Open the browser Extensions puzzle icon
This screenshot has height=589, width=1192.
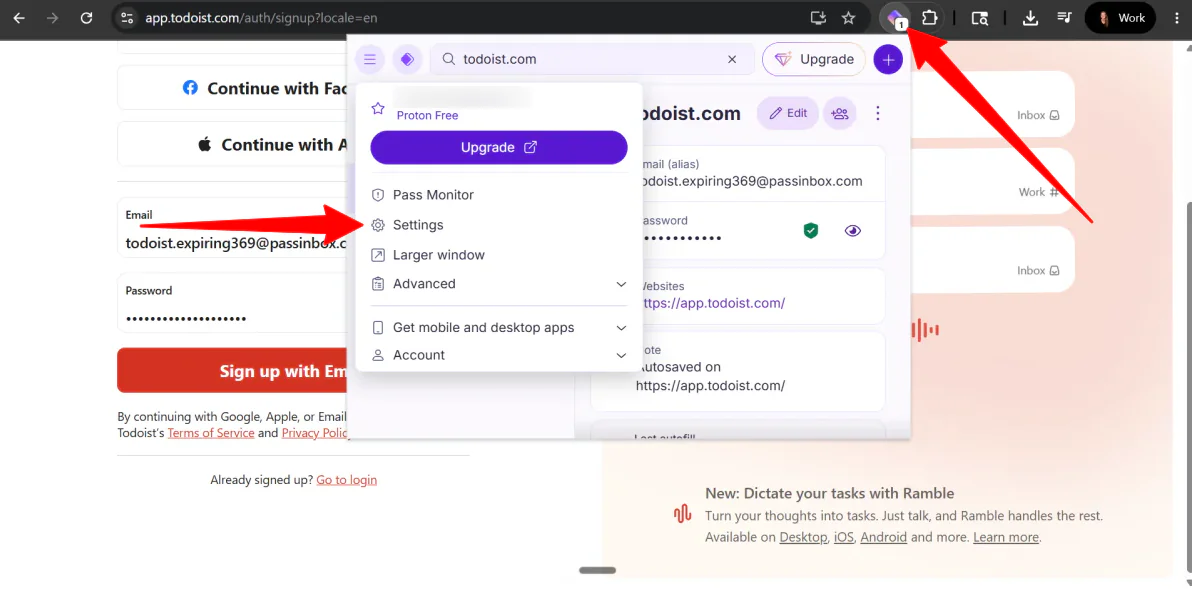pos(929,17)
